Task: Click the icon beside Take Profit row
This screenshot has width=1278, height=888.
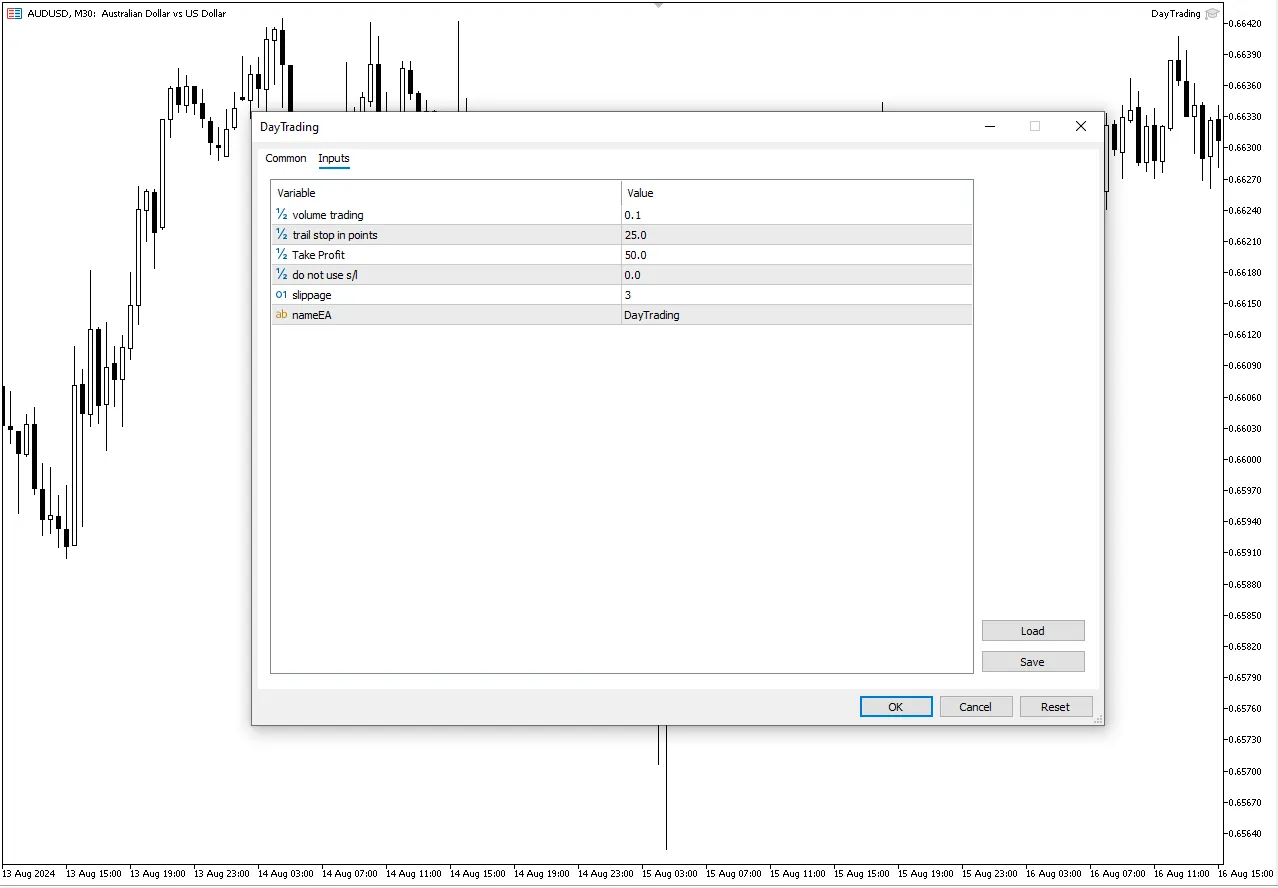Action: tap(281, 255)
